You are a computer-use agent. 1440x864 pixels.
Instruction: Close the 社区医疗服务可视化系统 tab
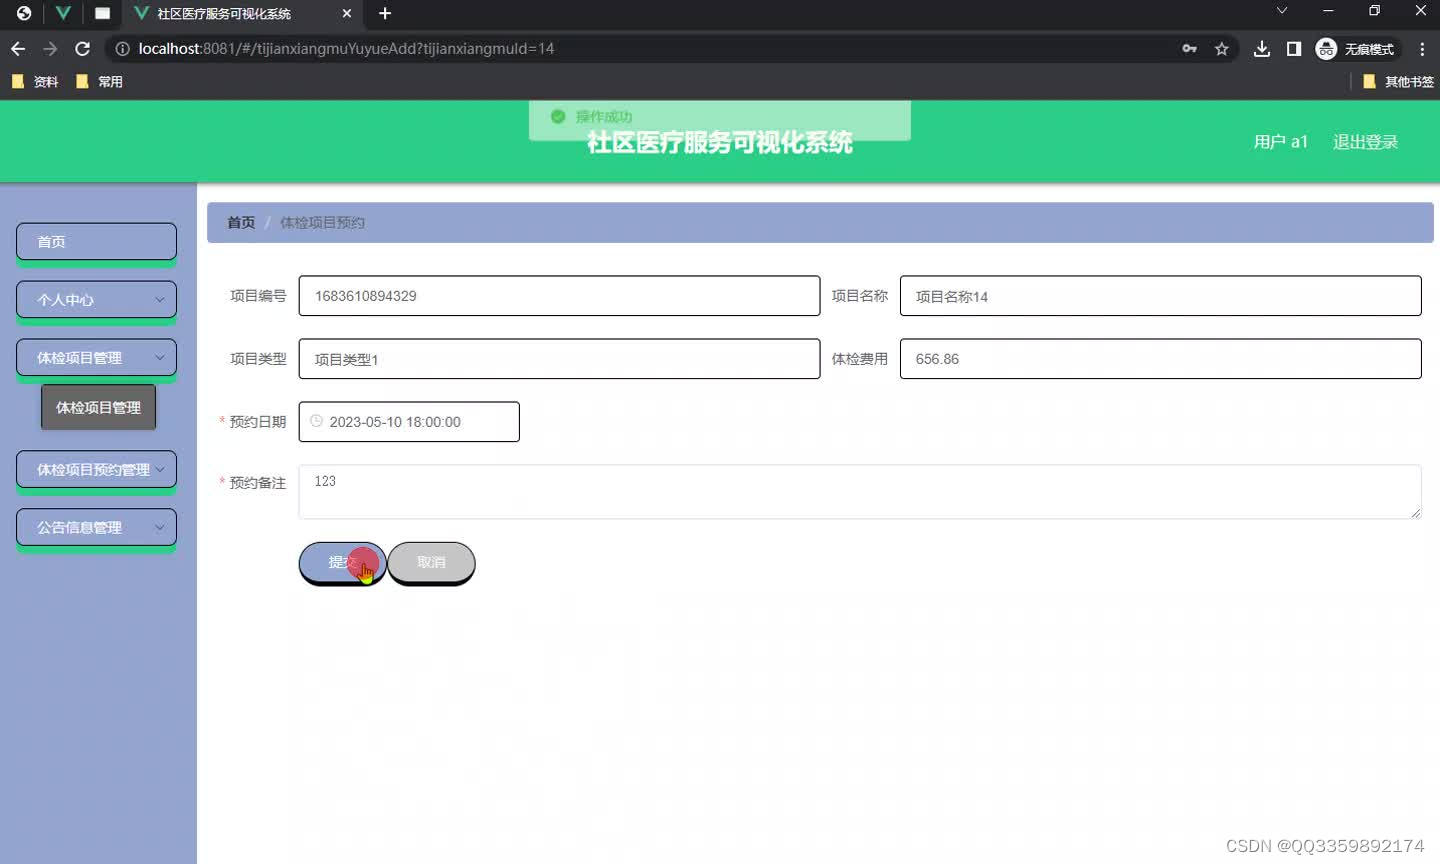point(347,13)
